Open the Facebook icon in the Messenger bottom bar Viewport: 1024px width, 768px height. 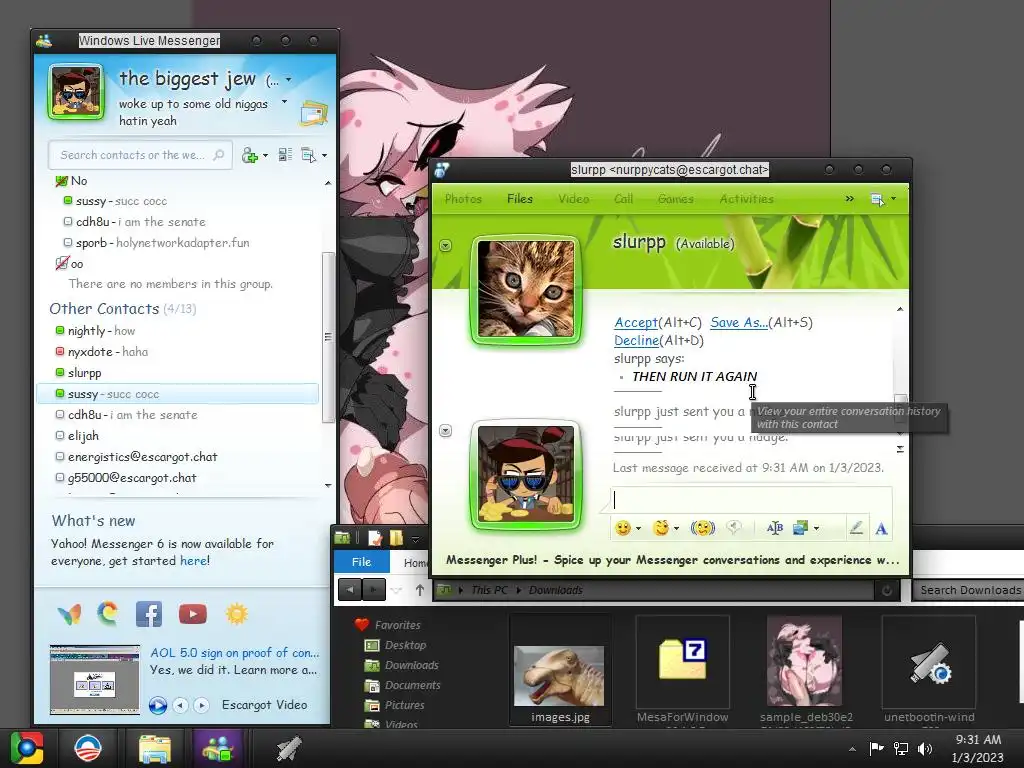tap(149, 614)
